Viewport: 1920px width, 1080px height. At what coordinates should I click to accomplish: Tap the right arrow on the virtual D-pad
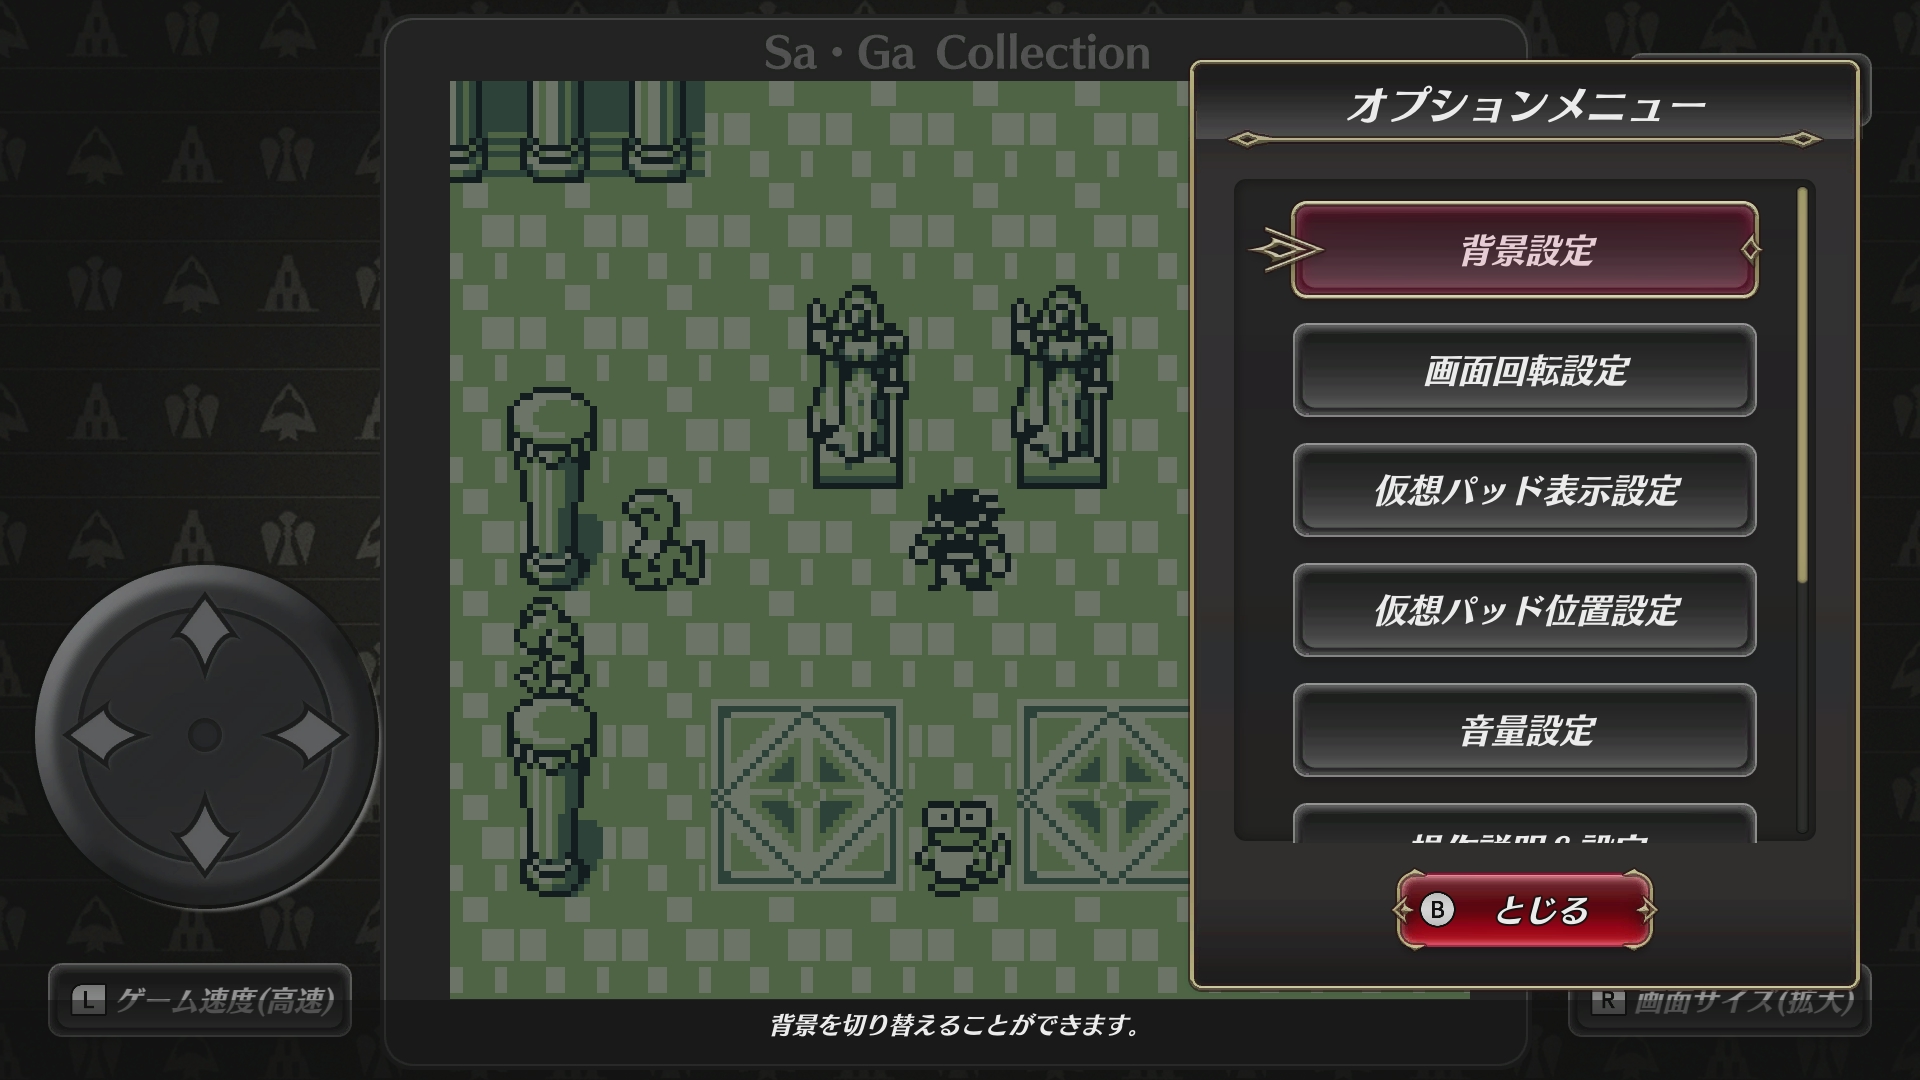[307, 735]
